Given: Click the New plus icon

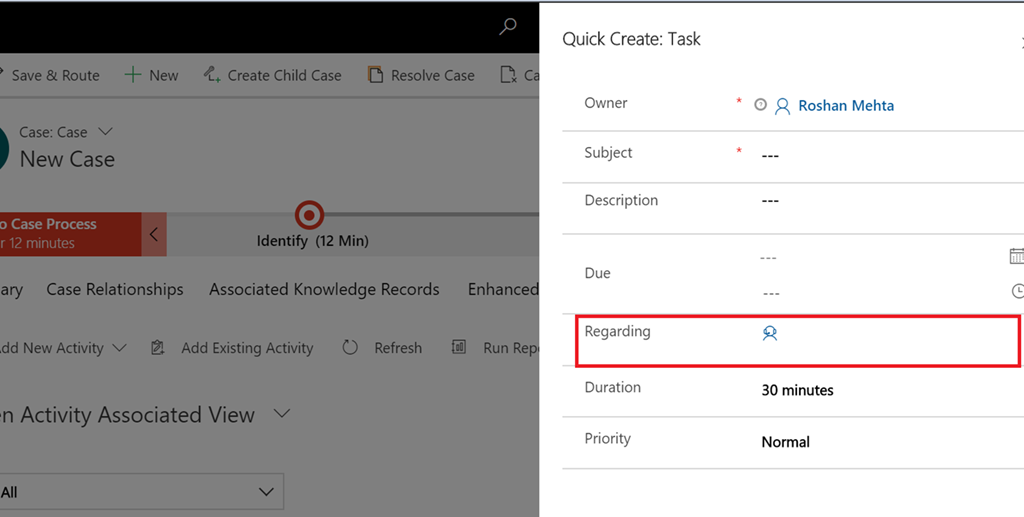Looking at the screenshot, I should click(x=133, y=74).
